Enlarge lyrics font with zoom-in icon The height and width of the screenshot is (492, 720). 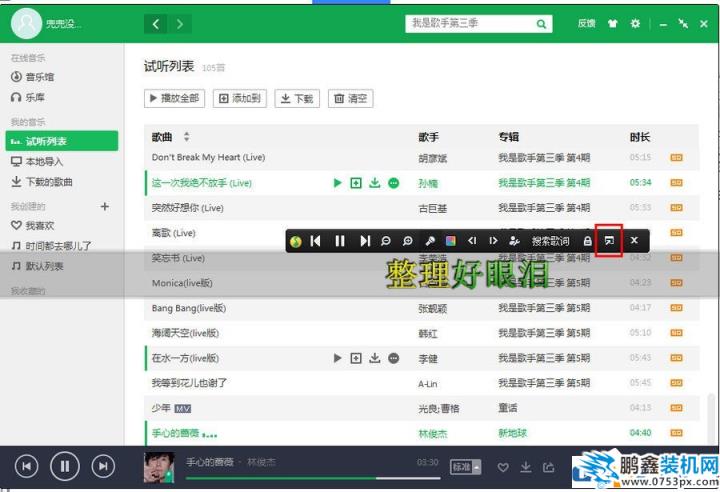pos(407,241)
